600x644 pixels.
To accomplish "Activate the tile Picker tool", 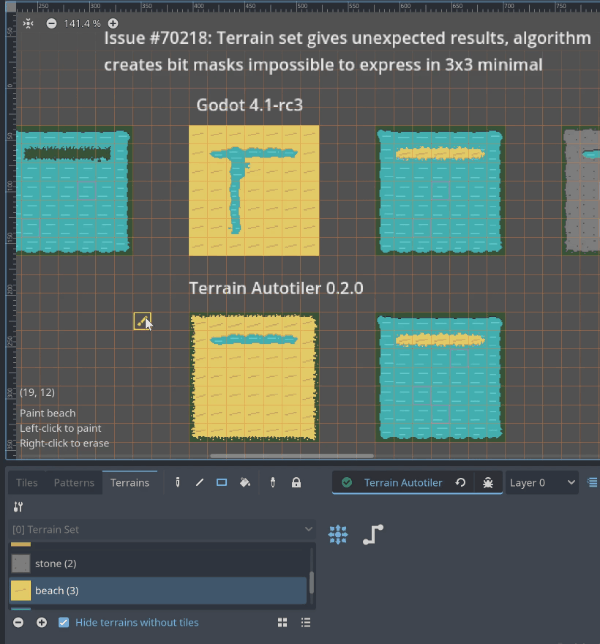I will coord(273,482).
